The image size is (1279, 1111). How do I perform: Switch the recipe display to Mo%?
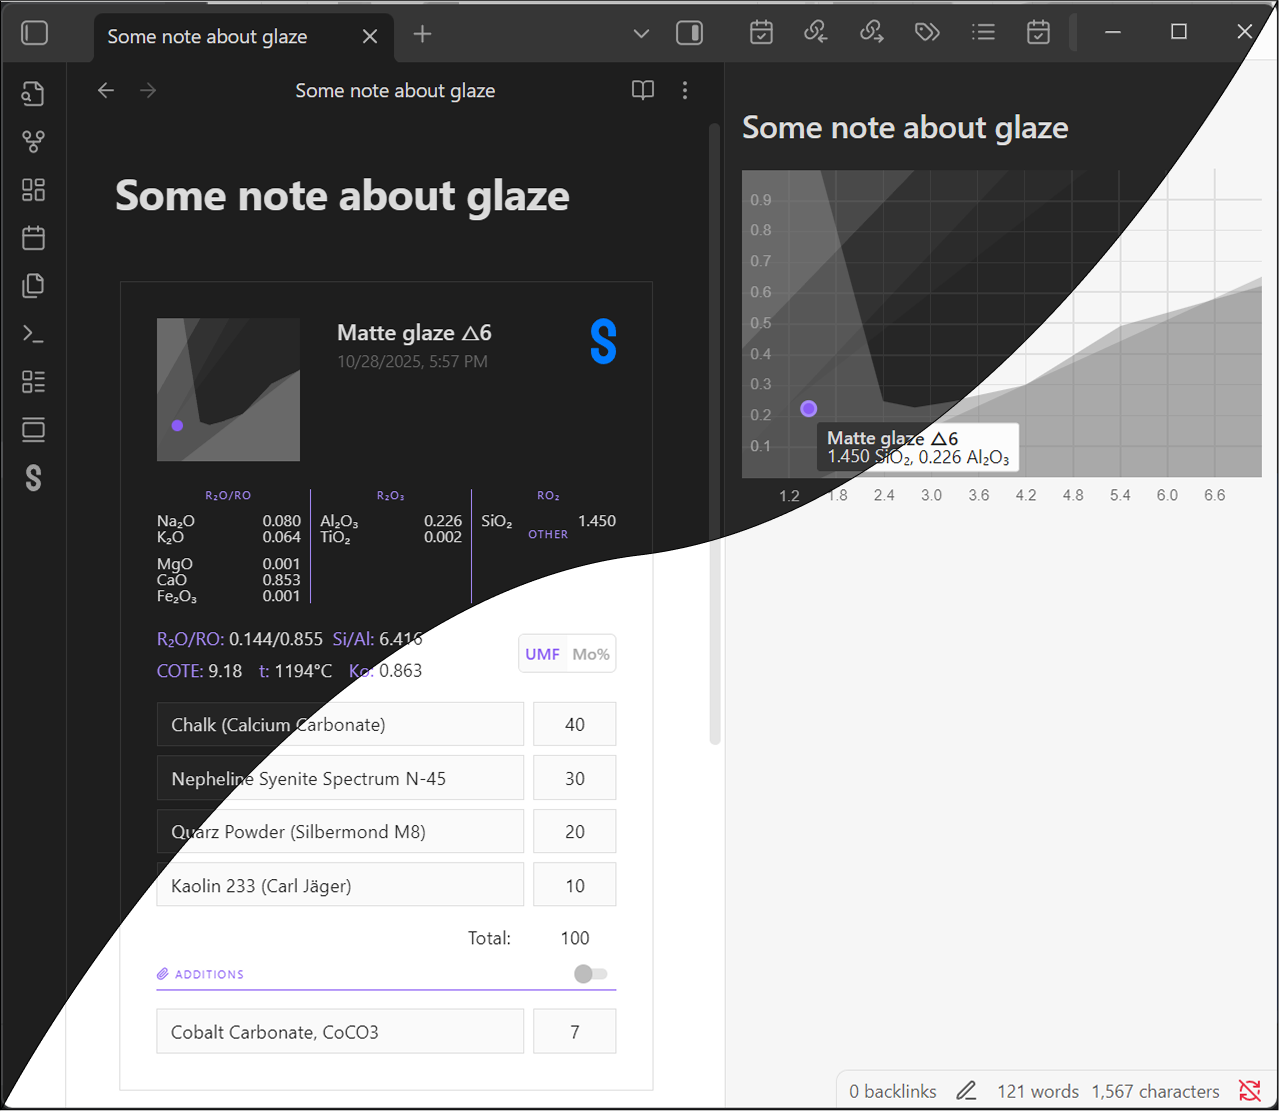click(x=590, y=654)
